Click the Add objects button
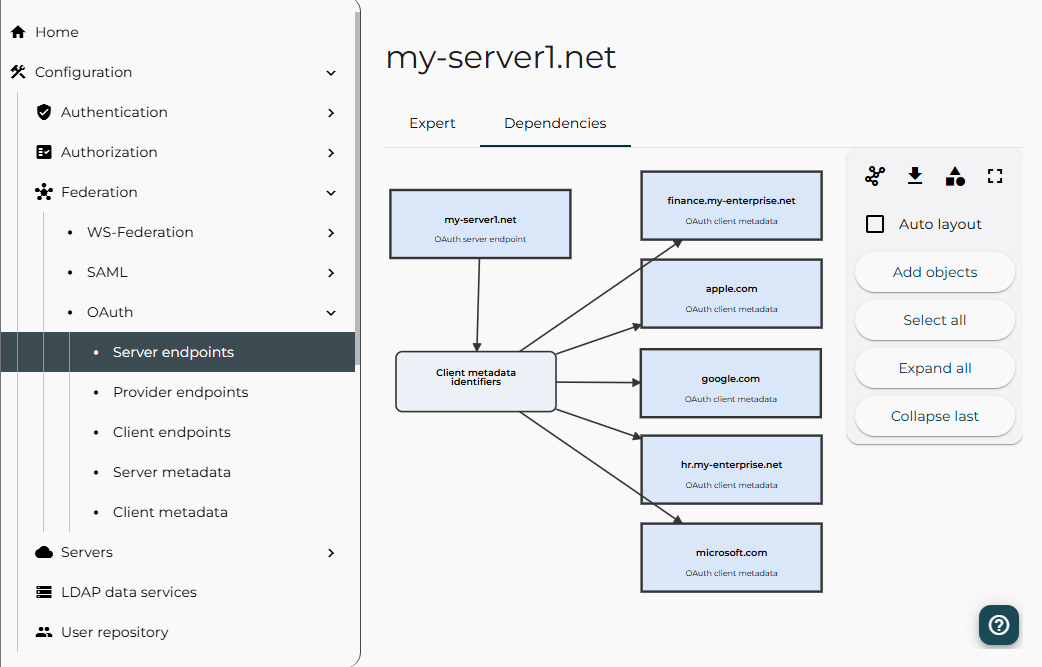 click(934, 272)
